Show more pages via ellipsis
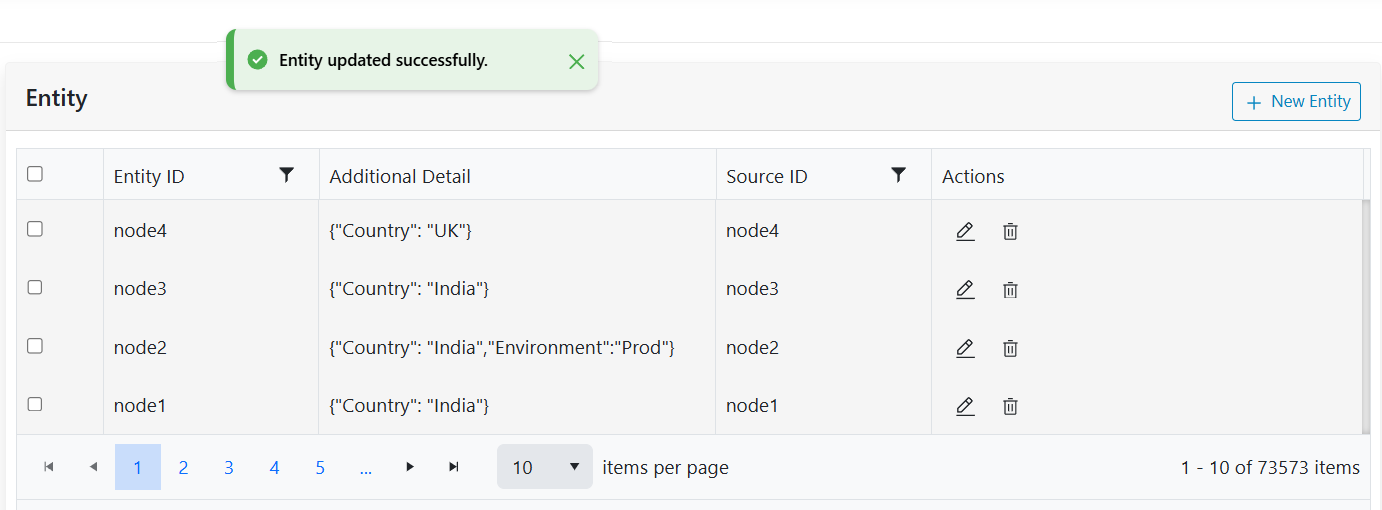 [365, 468]
